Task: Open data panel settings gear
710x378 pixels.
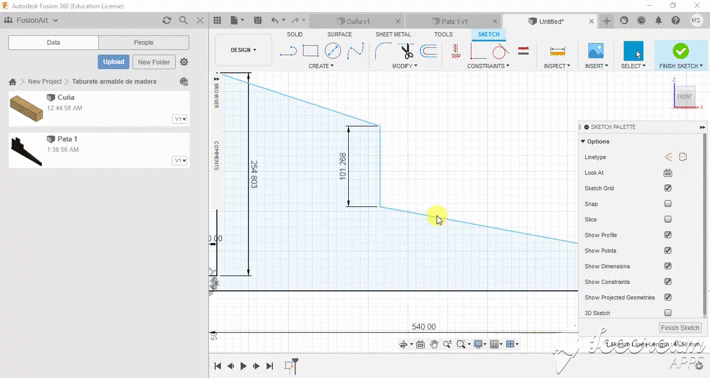Action: click(184, 62)
